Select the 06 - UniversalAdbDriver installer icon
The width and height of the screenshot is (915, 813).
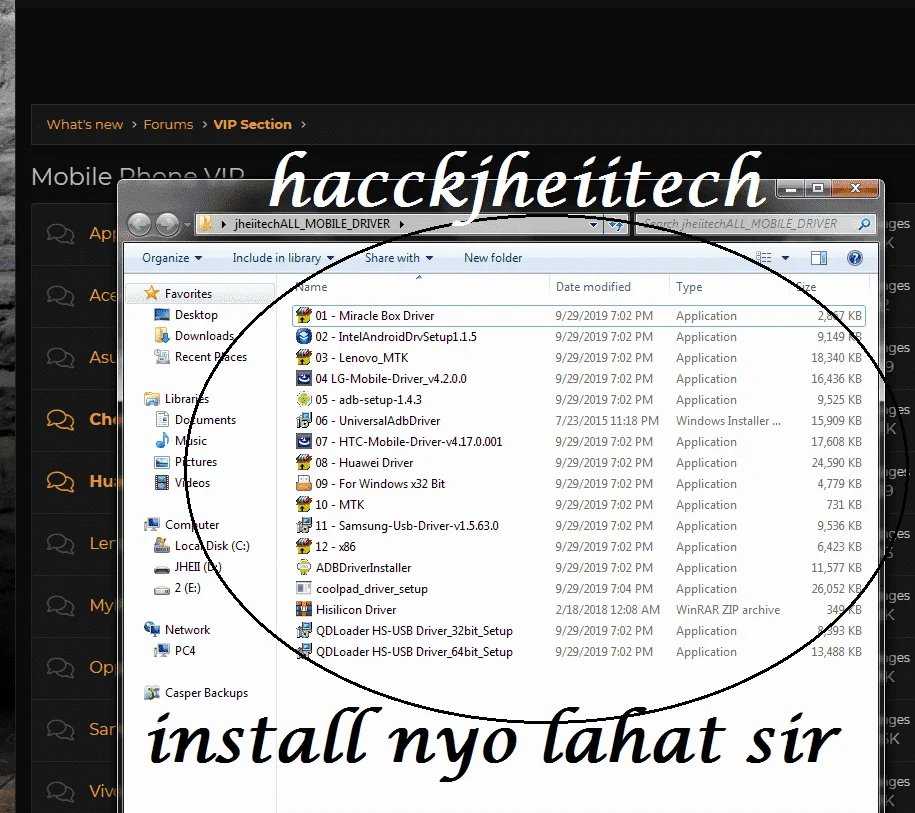(x=303, y=420)
